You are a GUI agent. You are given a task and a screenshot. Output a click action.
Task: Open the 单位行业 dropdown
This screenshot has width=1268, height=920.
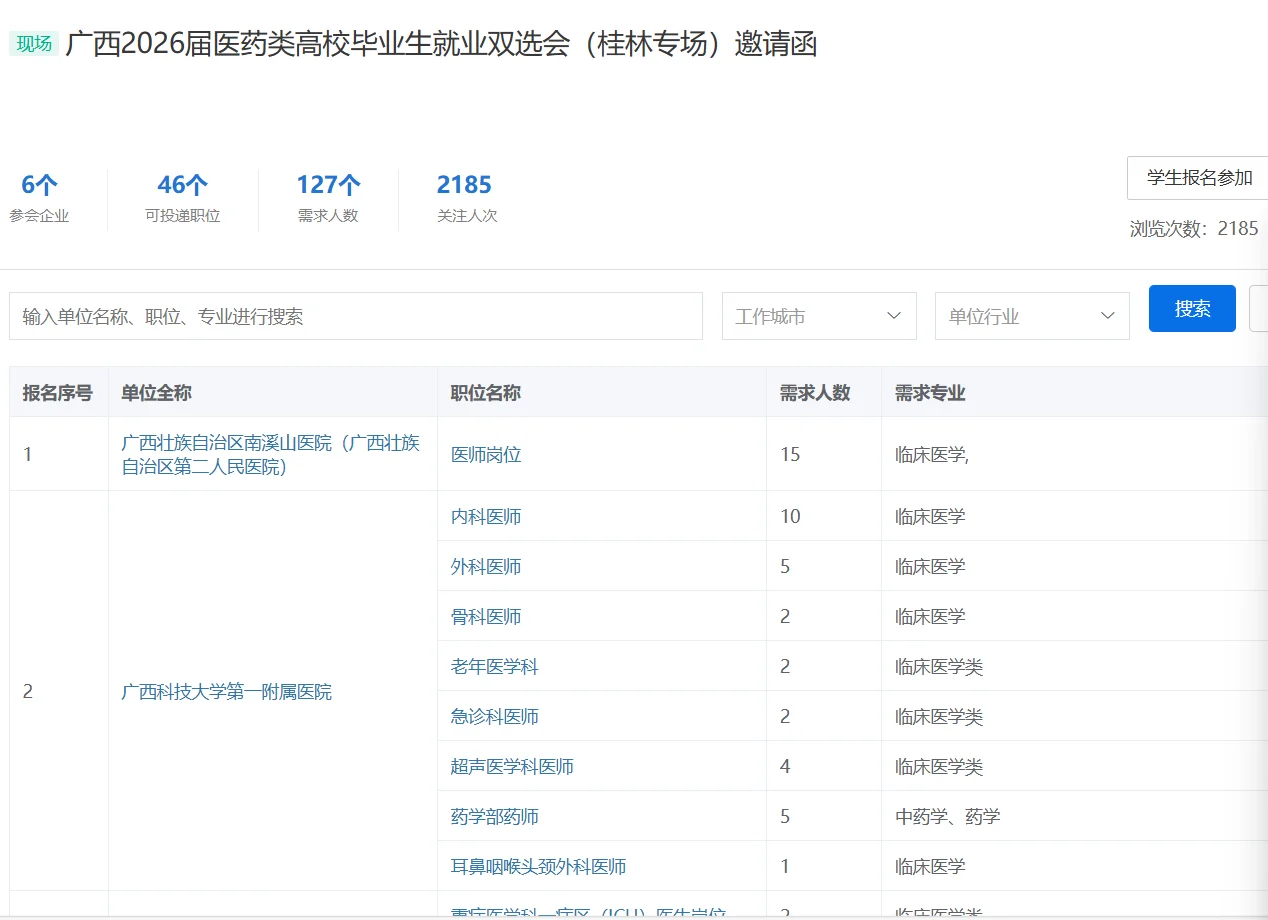(x=1032, y=316)
